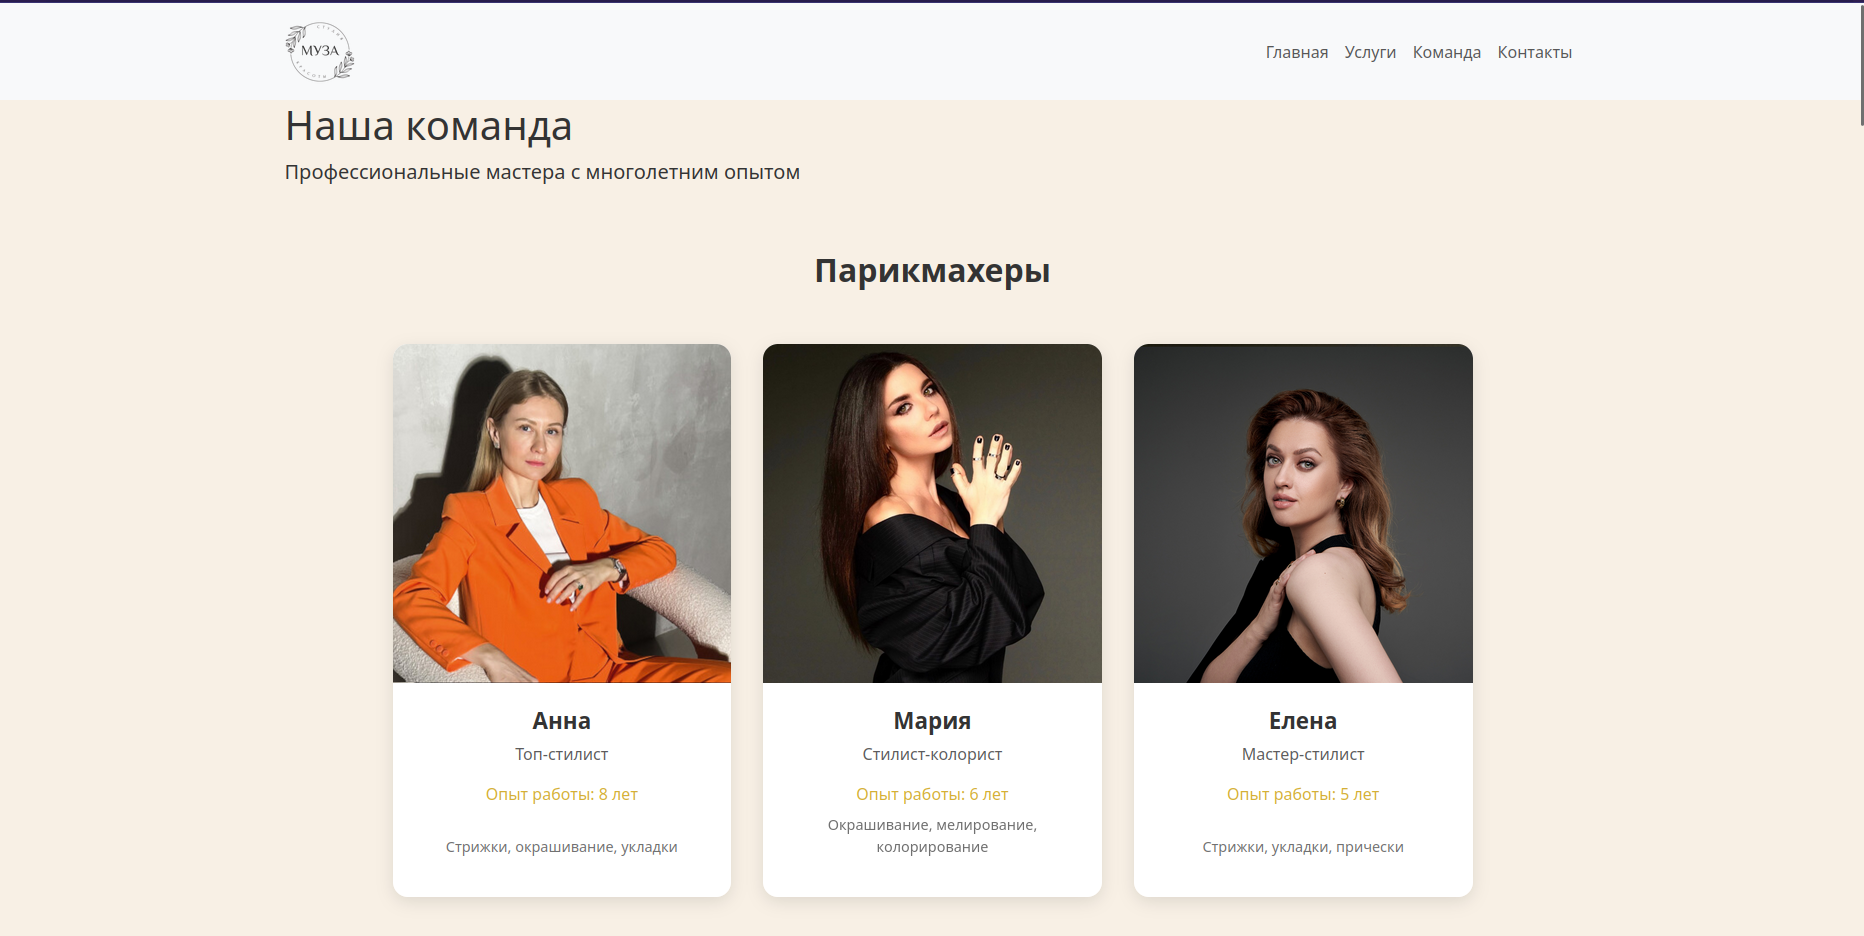Open the Контакты navigation link

click(x=1534, y=52)
